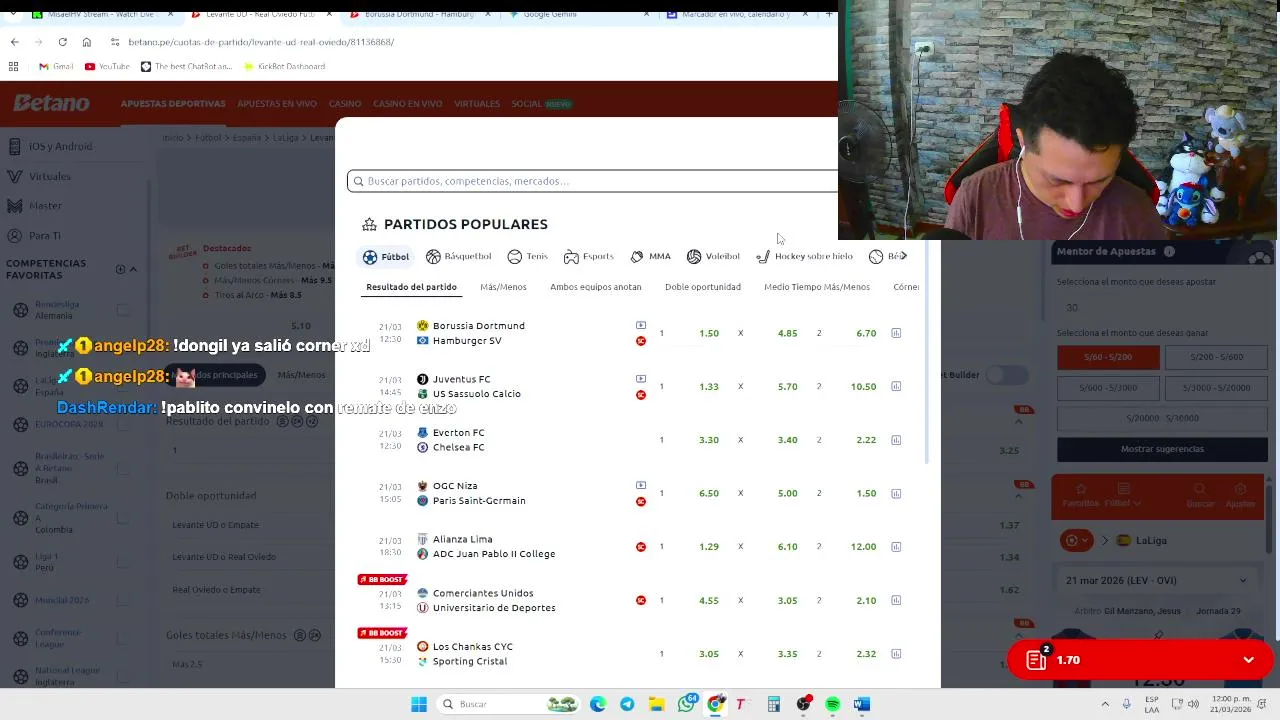Click live stream icon on Juventus FC row
The width and height of the screenshot is (1280, 720).
click(641, 379)
